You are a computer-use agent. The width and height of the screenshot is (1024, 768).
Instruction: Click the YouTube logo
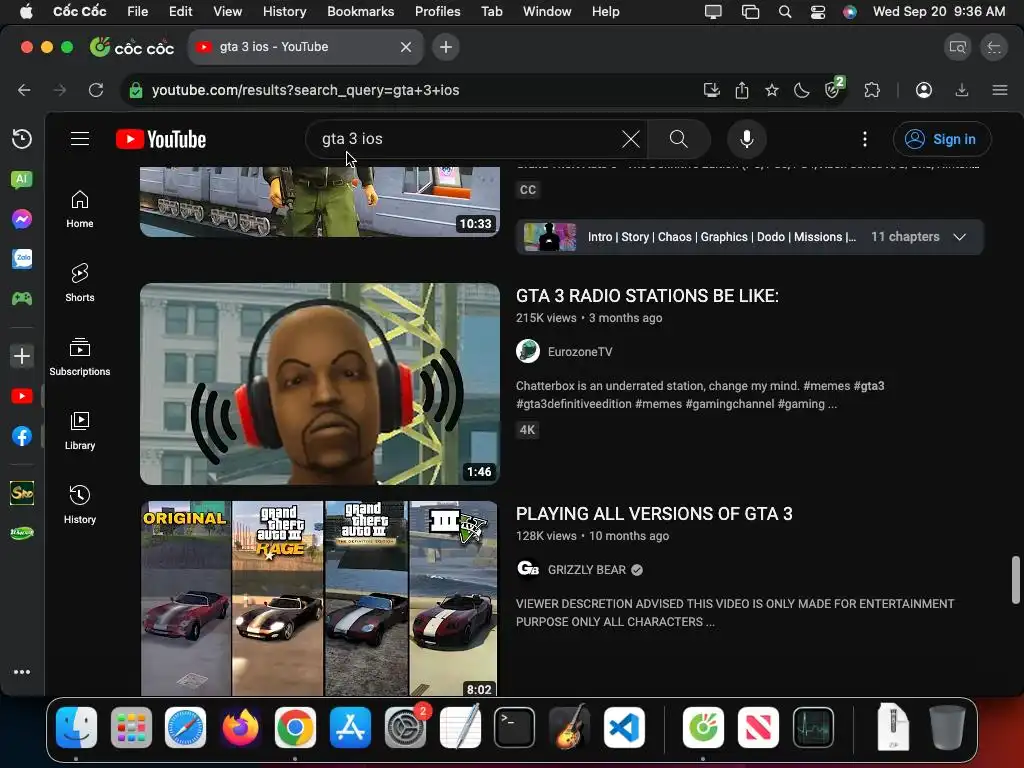pos(161,139)
